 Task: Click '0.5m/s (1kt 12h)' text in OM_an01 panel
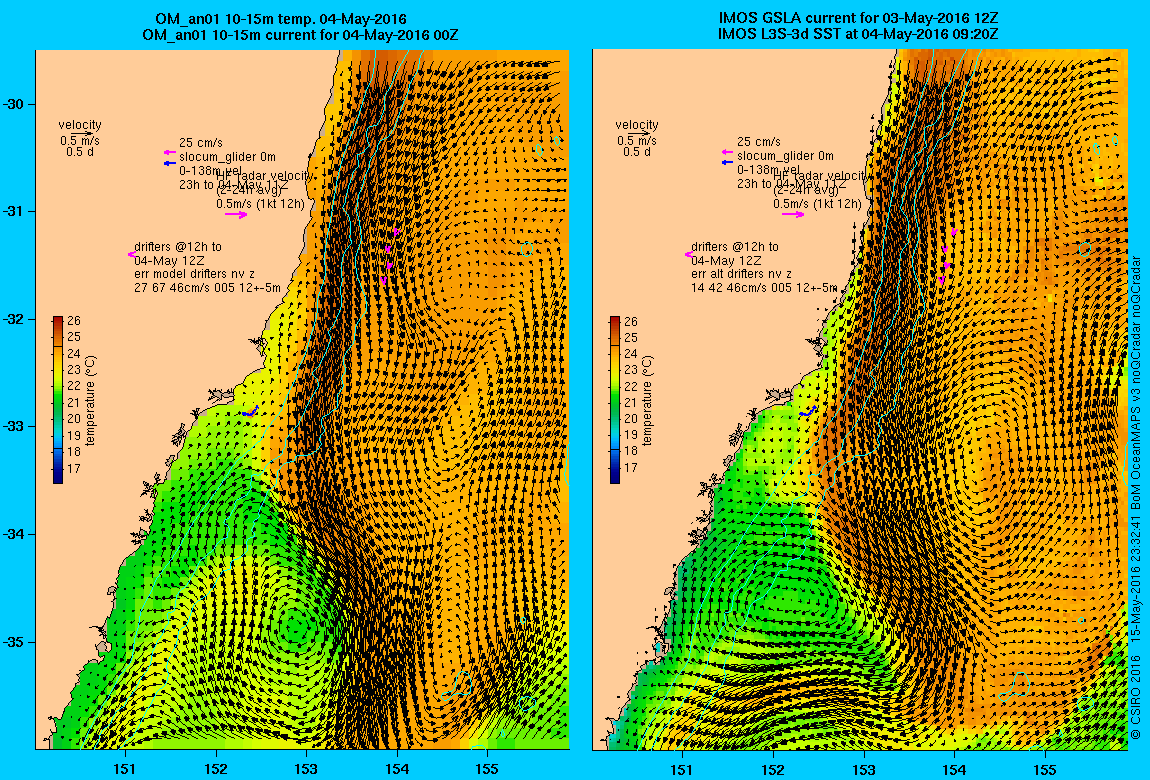(260, 205)
